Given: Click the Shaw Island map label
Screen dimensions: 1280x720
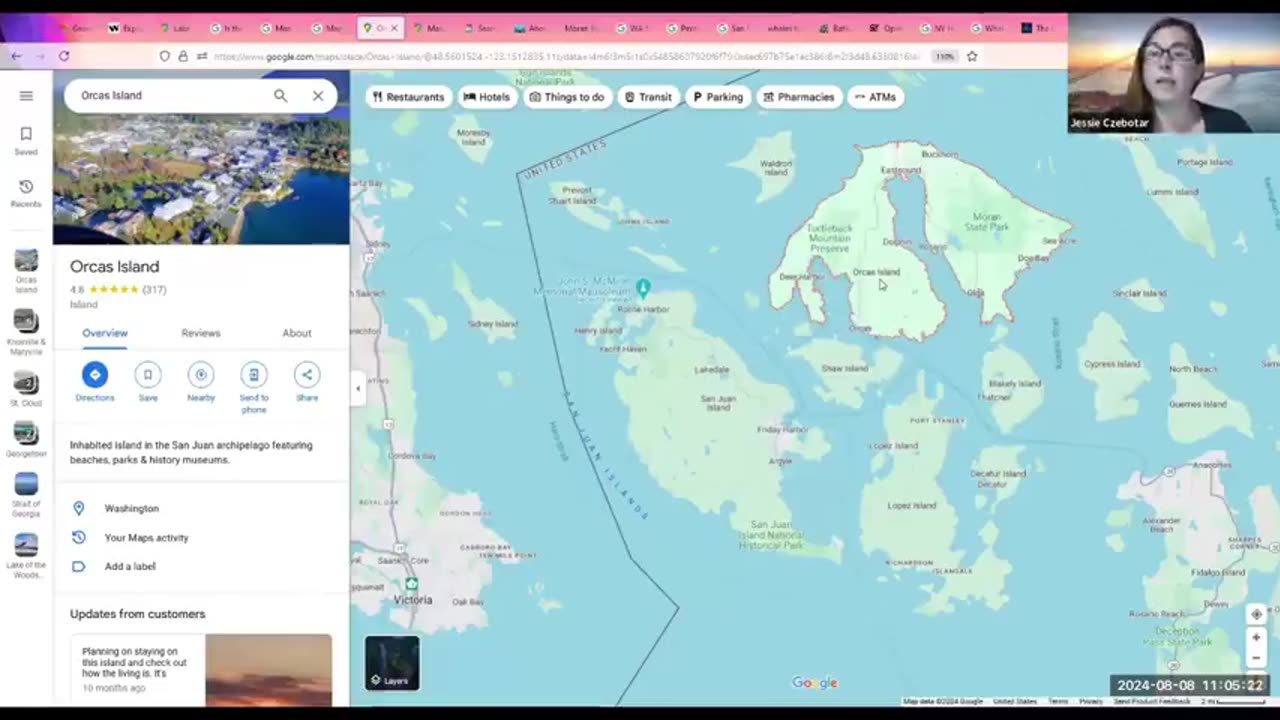Looking at the screenshot, I should tap(845, 368).
